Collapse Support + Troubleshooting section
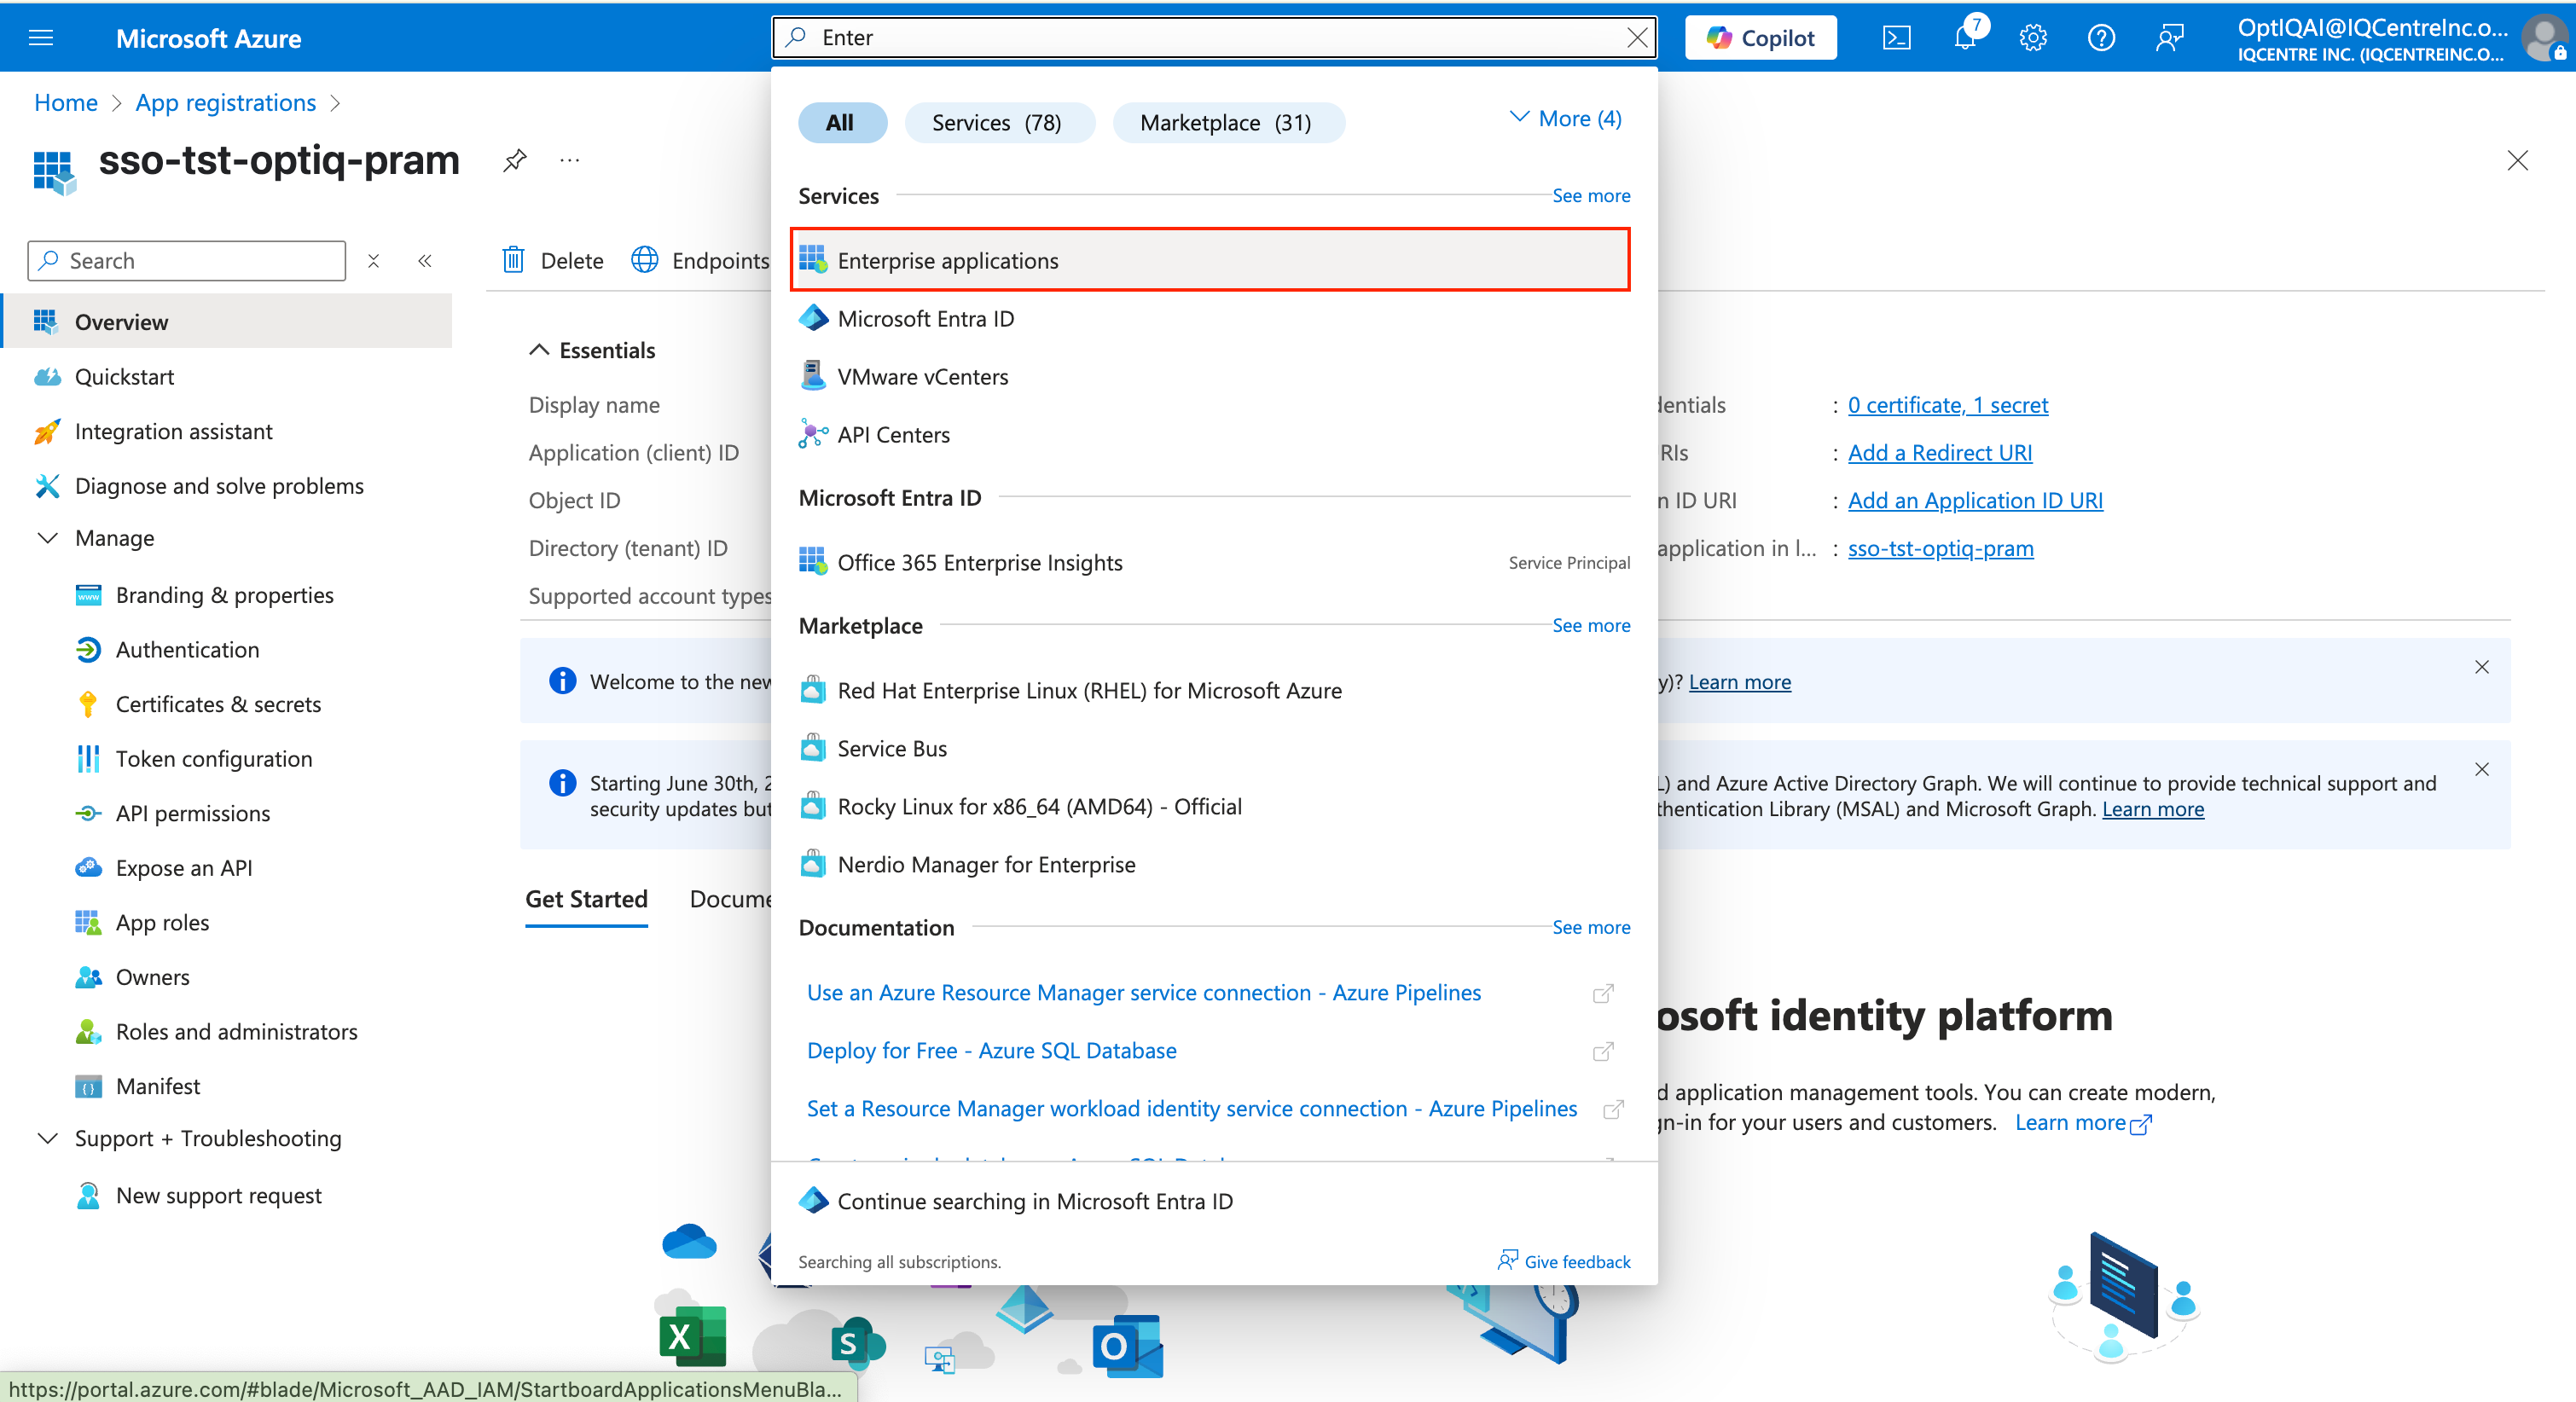This screenshot has width=2576, height=1402. (x=47, y=1138)
